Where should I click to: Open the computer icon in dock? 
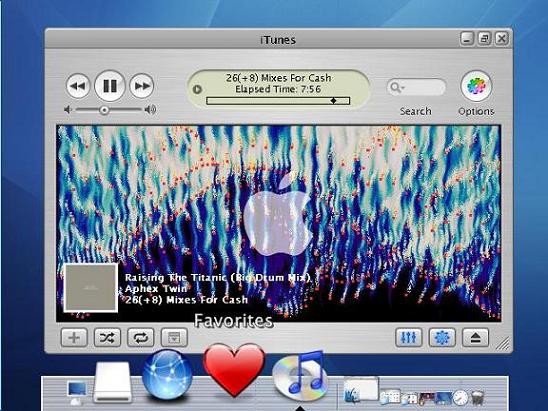pos(77,392)
